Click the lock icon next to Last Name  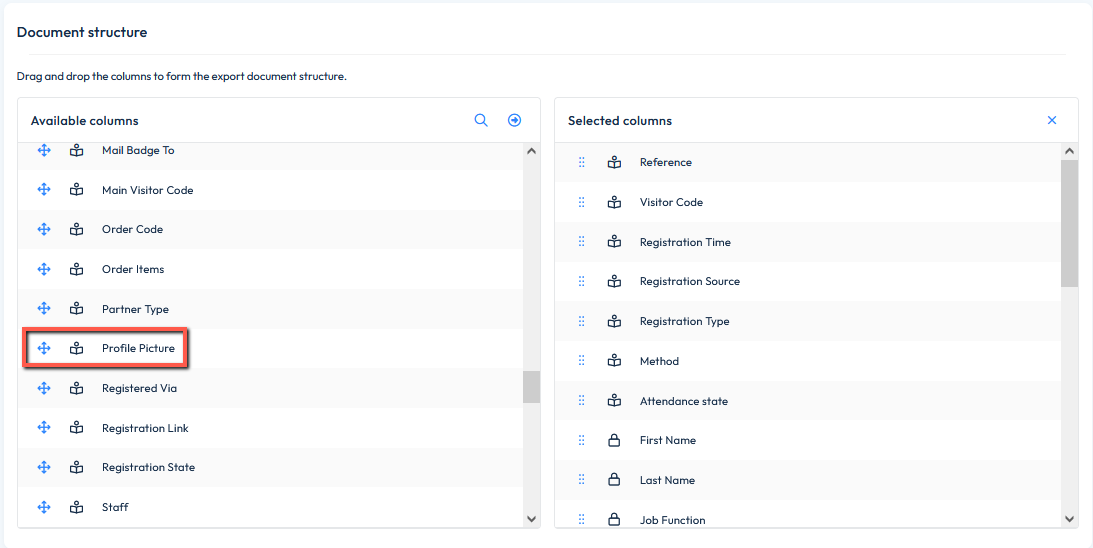tap(614, 480)
